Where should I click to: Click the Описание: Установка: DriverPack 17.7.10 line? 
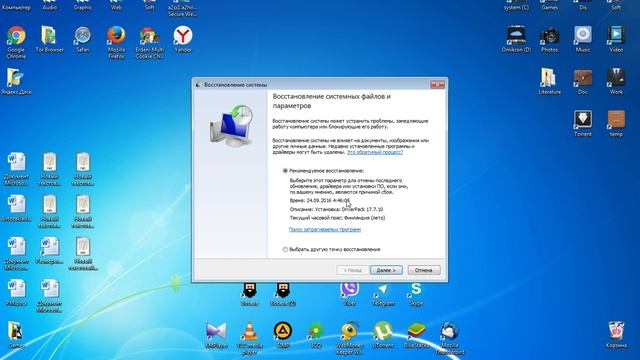point(336,209)
